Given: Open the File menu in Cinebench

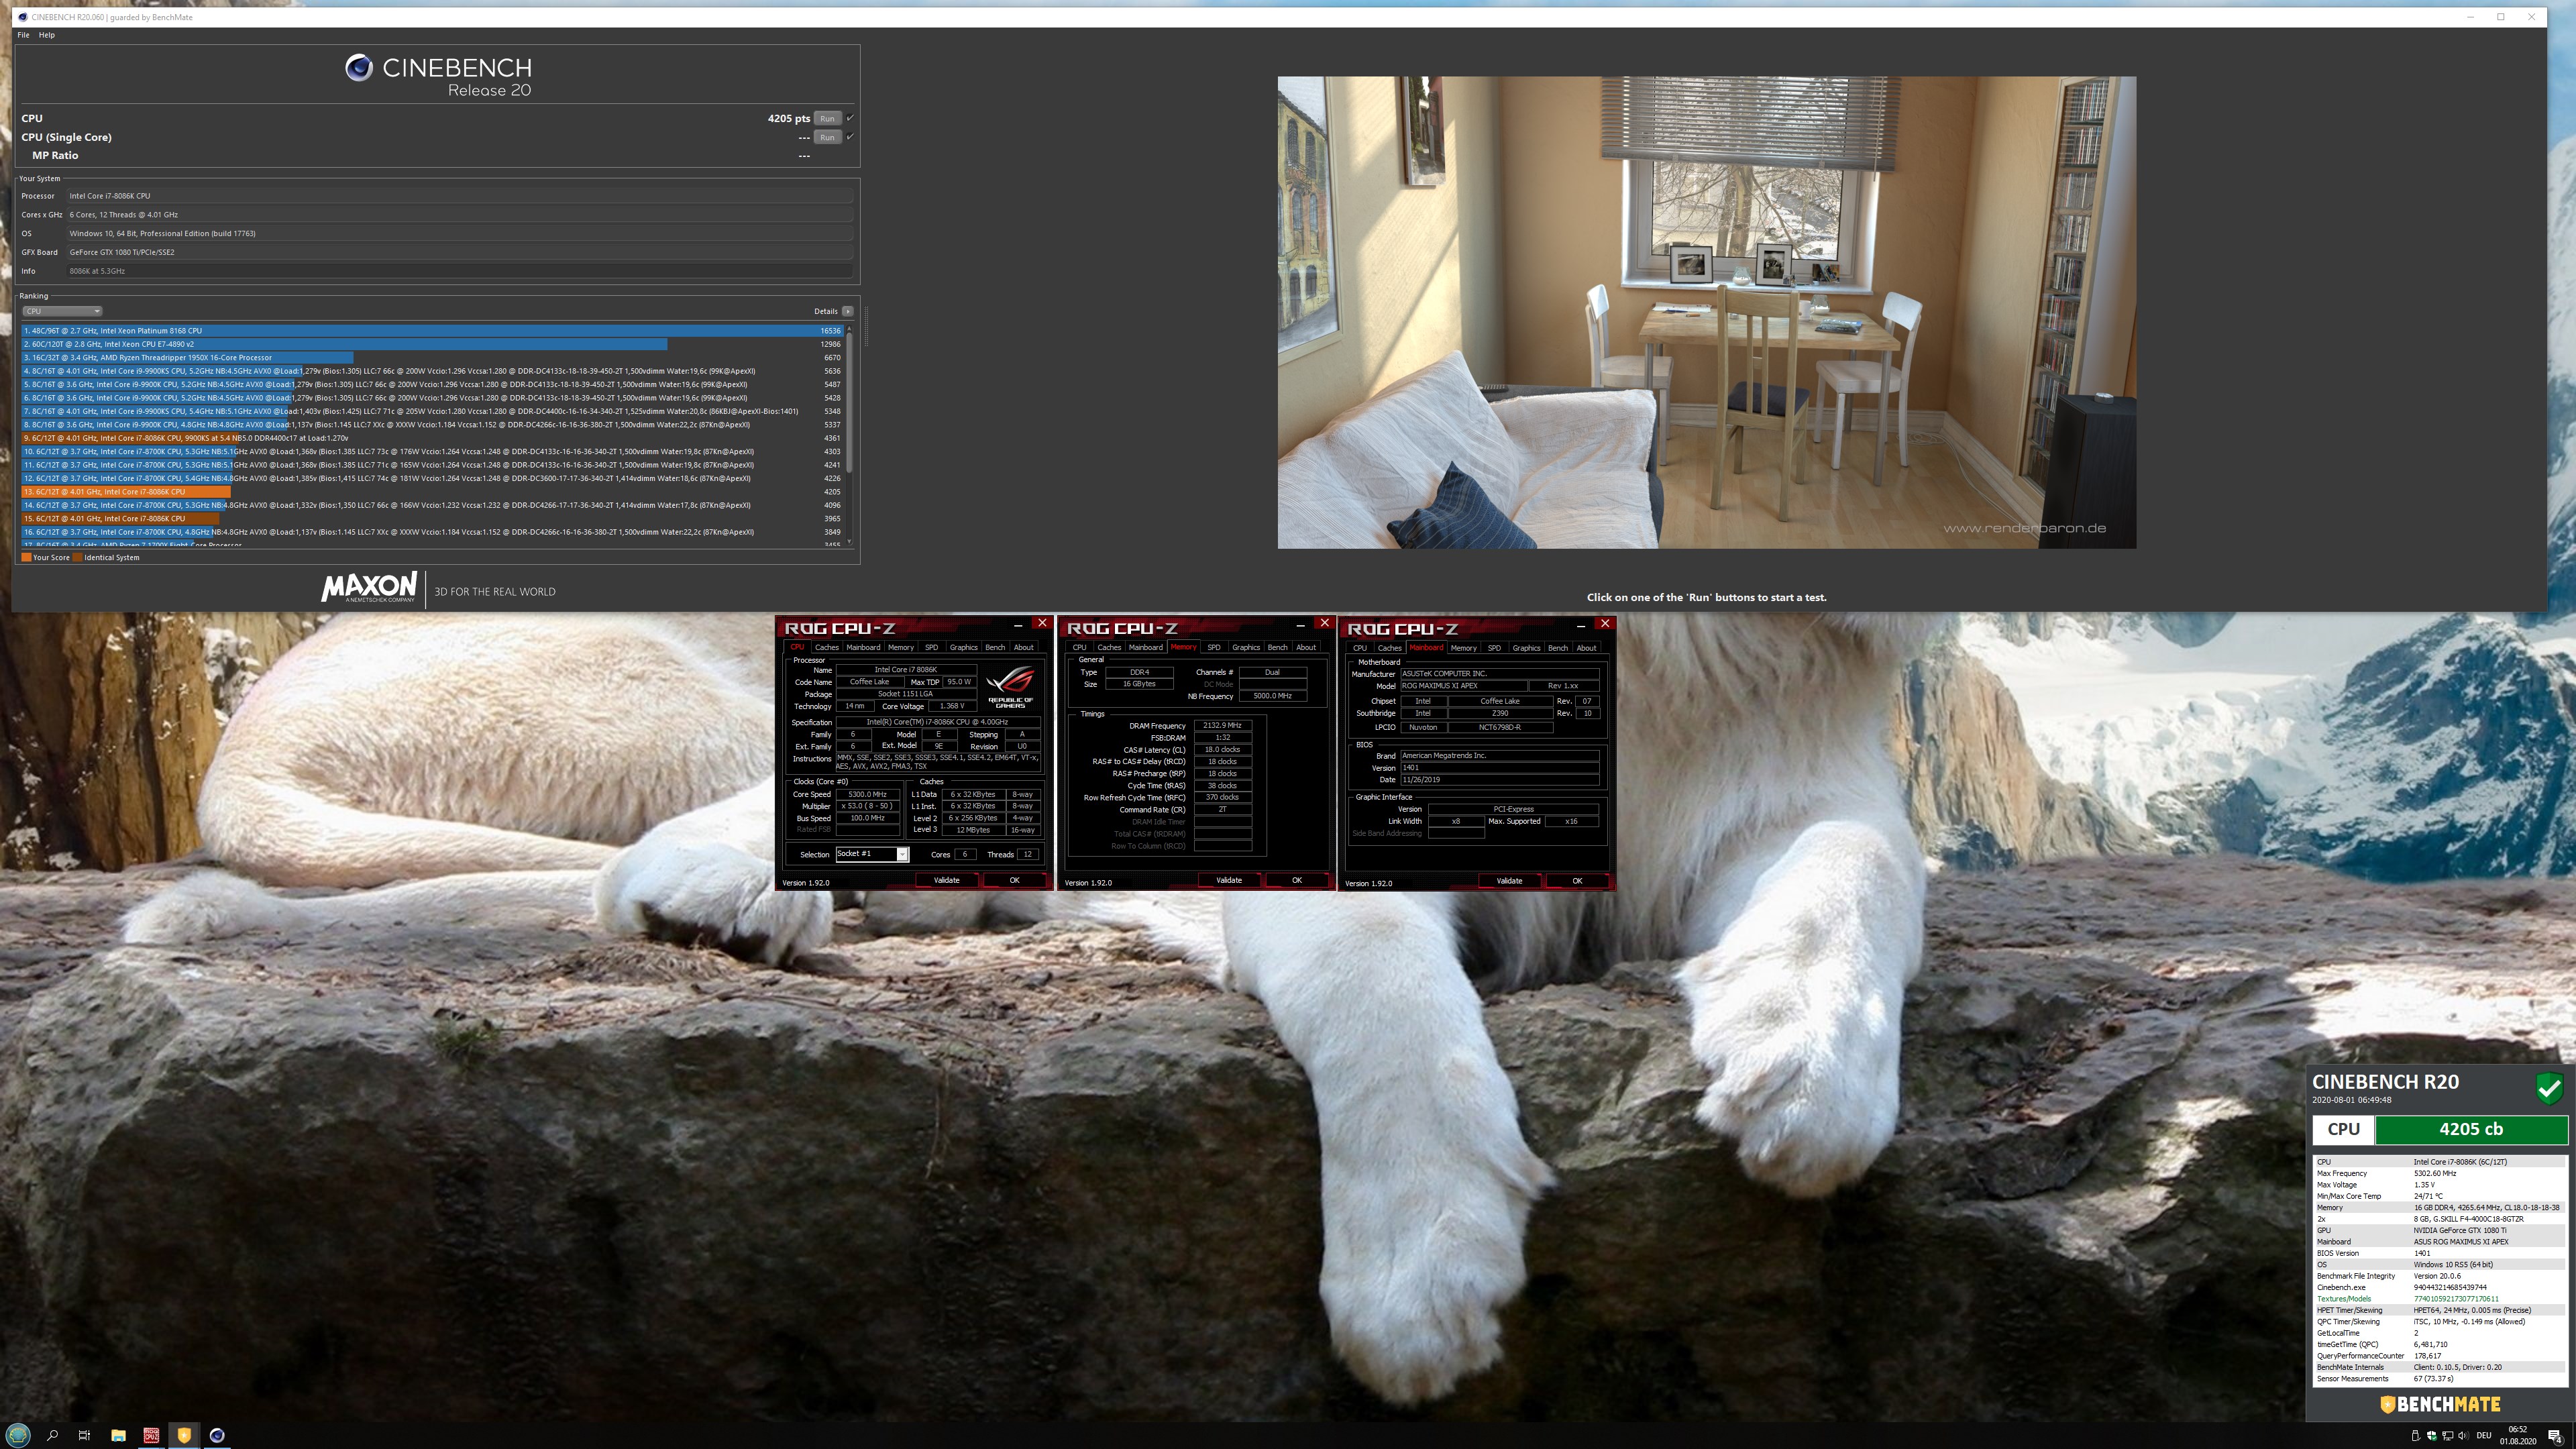Looking at the screenshot, I should pyautogui.click(x=23, y=35).
